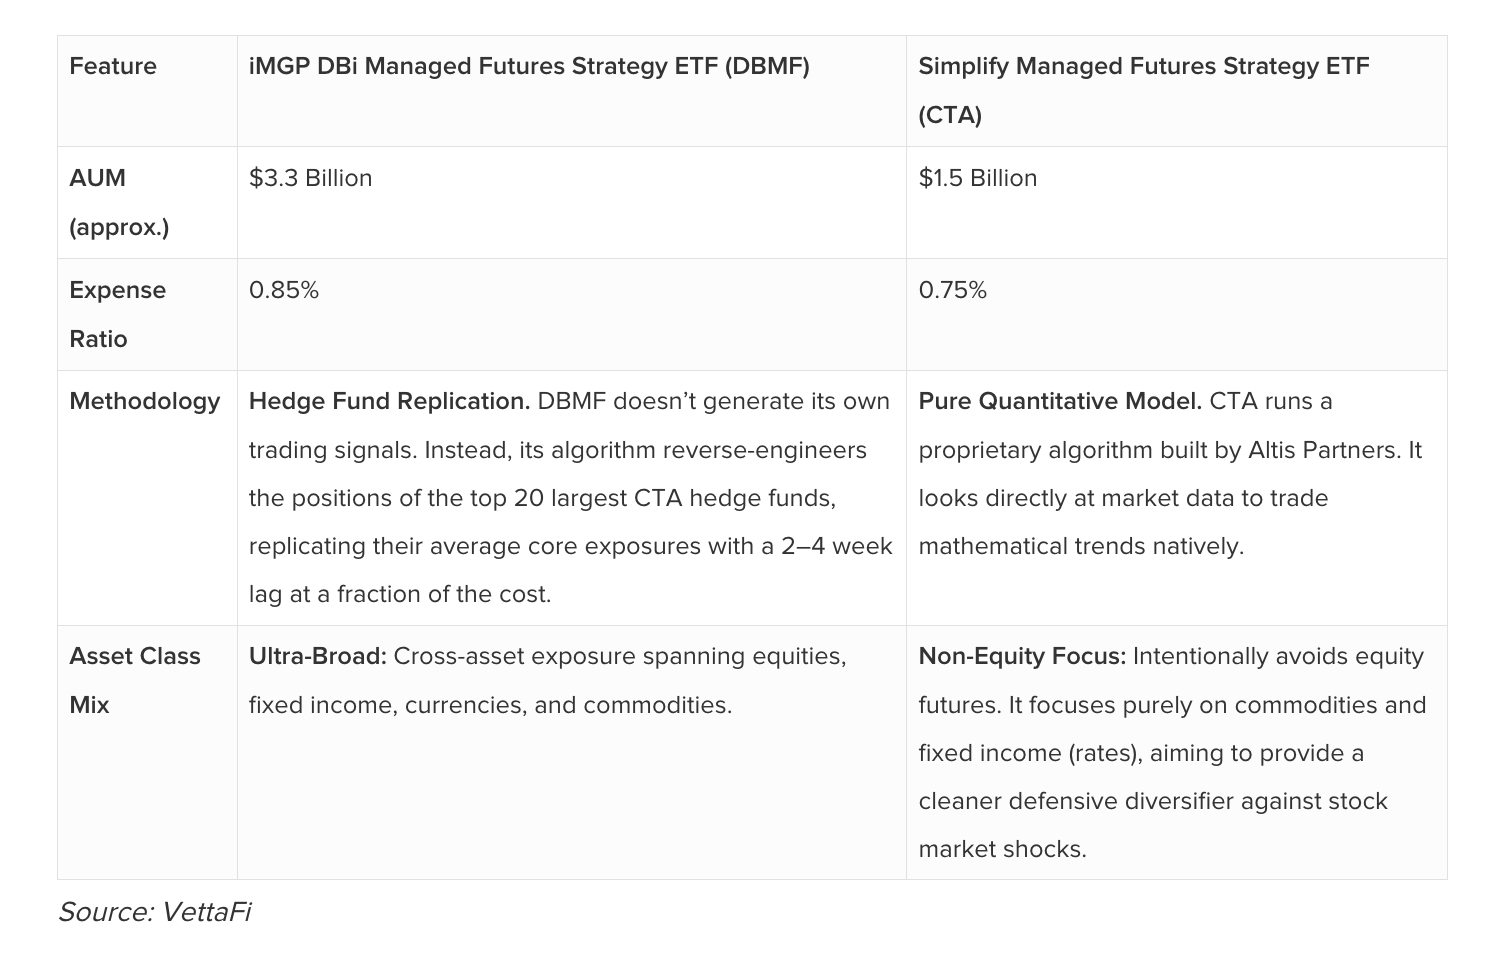Click the bold Hedge Fund Replication text

(390, 401)
